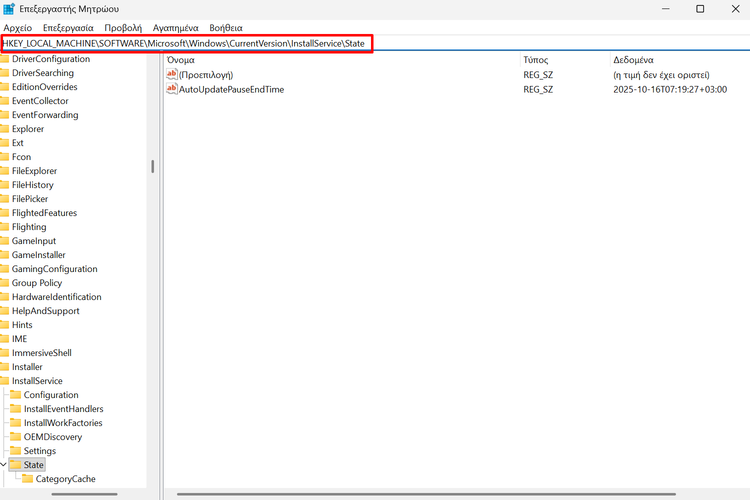Select the ImmersiveShell key

tap(42, 353)
